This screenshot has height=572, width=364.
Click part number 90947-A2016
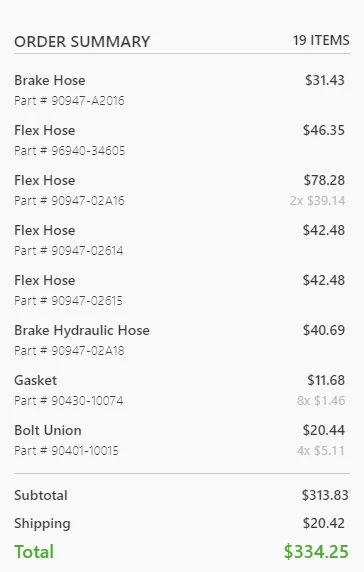69,100
